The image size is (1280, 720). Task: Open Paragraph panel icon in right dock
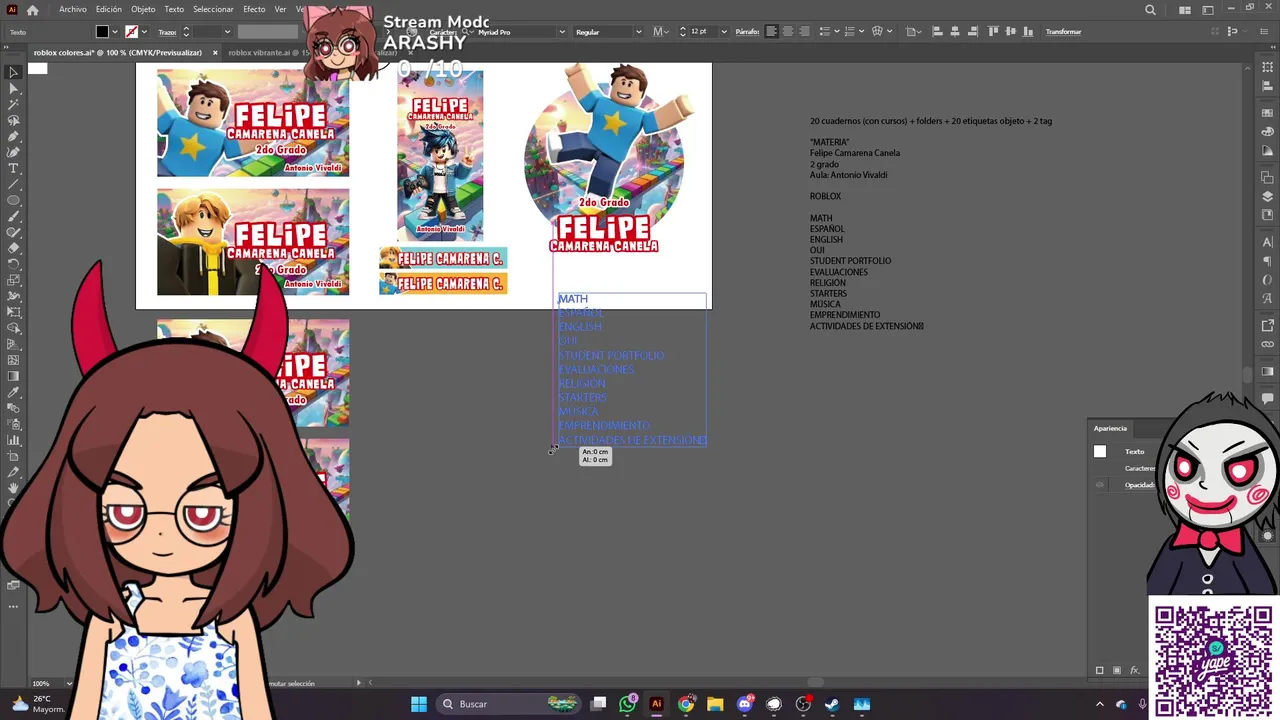pos(1267,261)
